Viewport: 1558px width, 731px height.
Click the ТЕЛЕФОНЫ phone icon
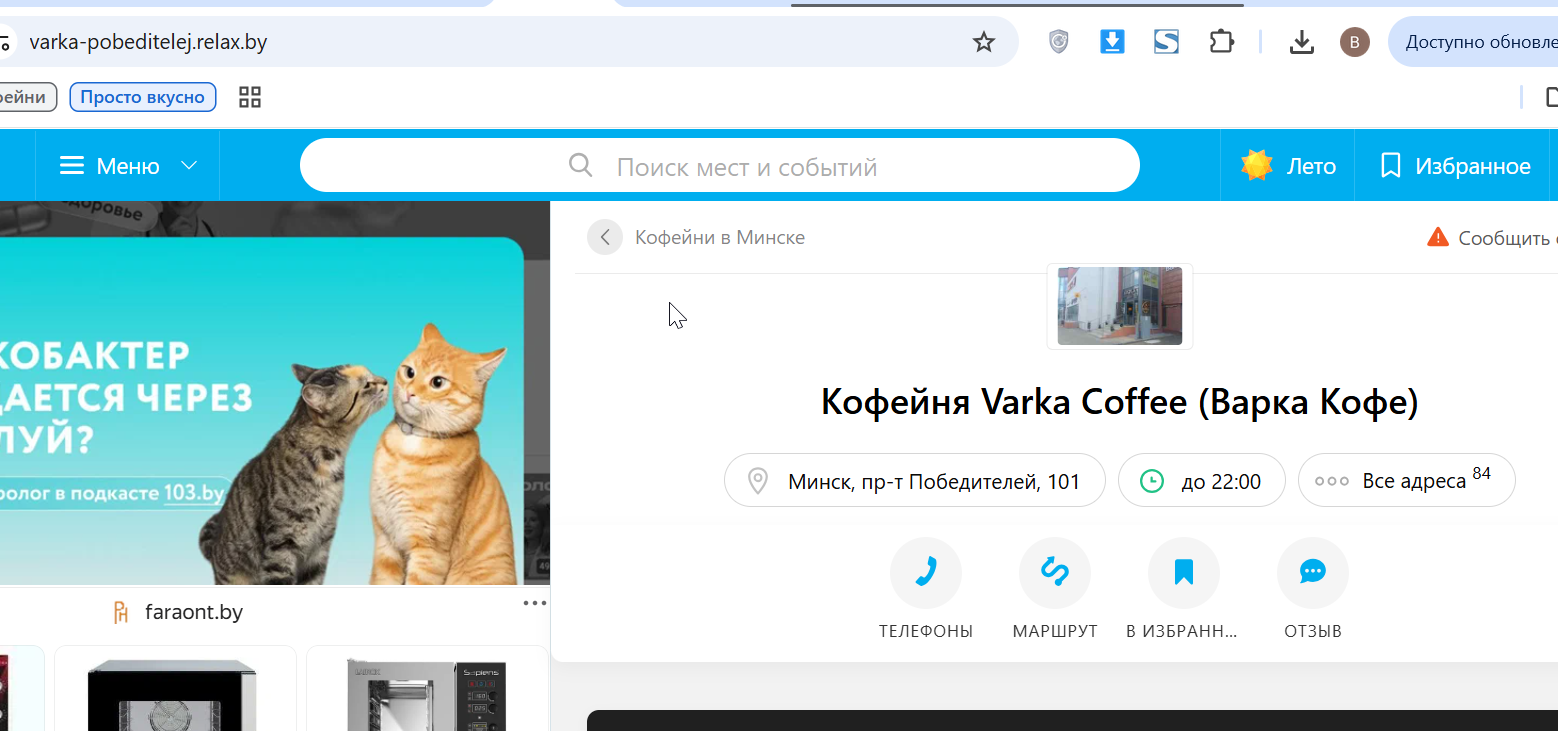(926, 573)
